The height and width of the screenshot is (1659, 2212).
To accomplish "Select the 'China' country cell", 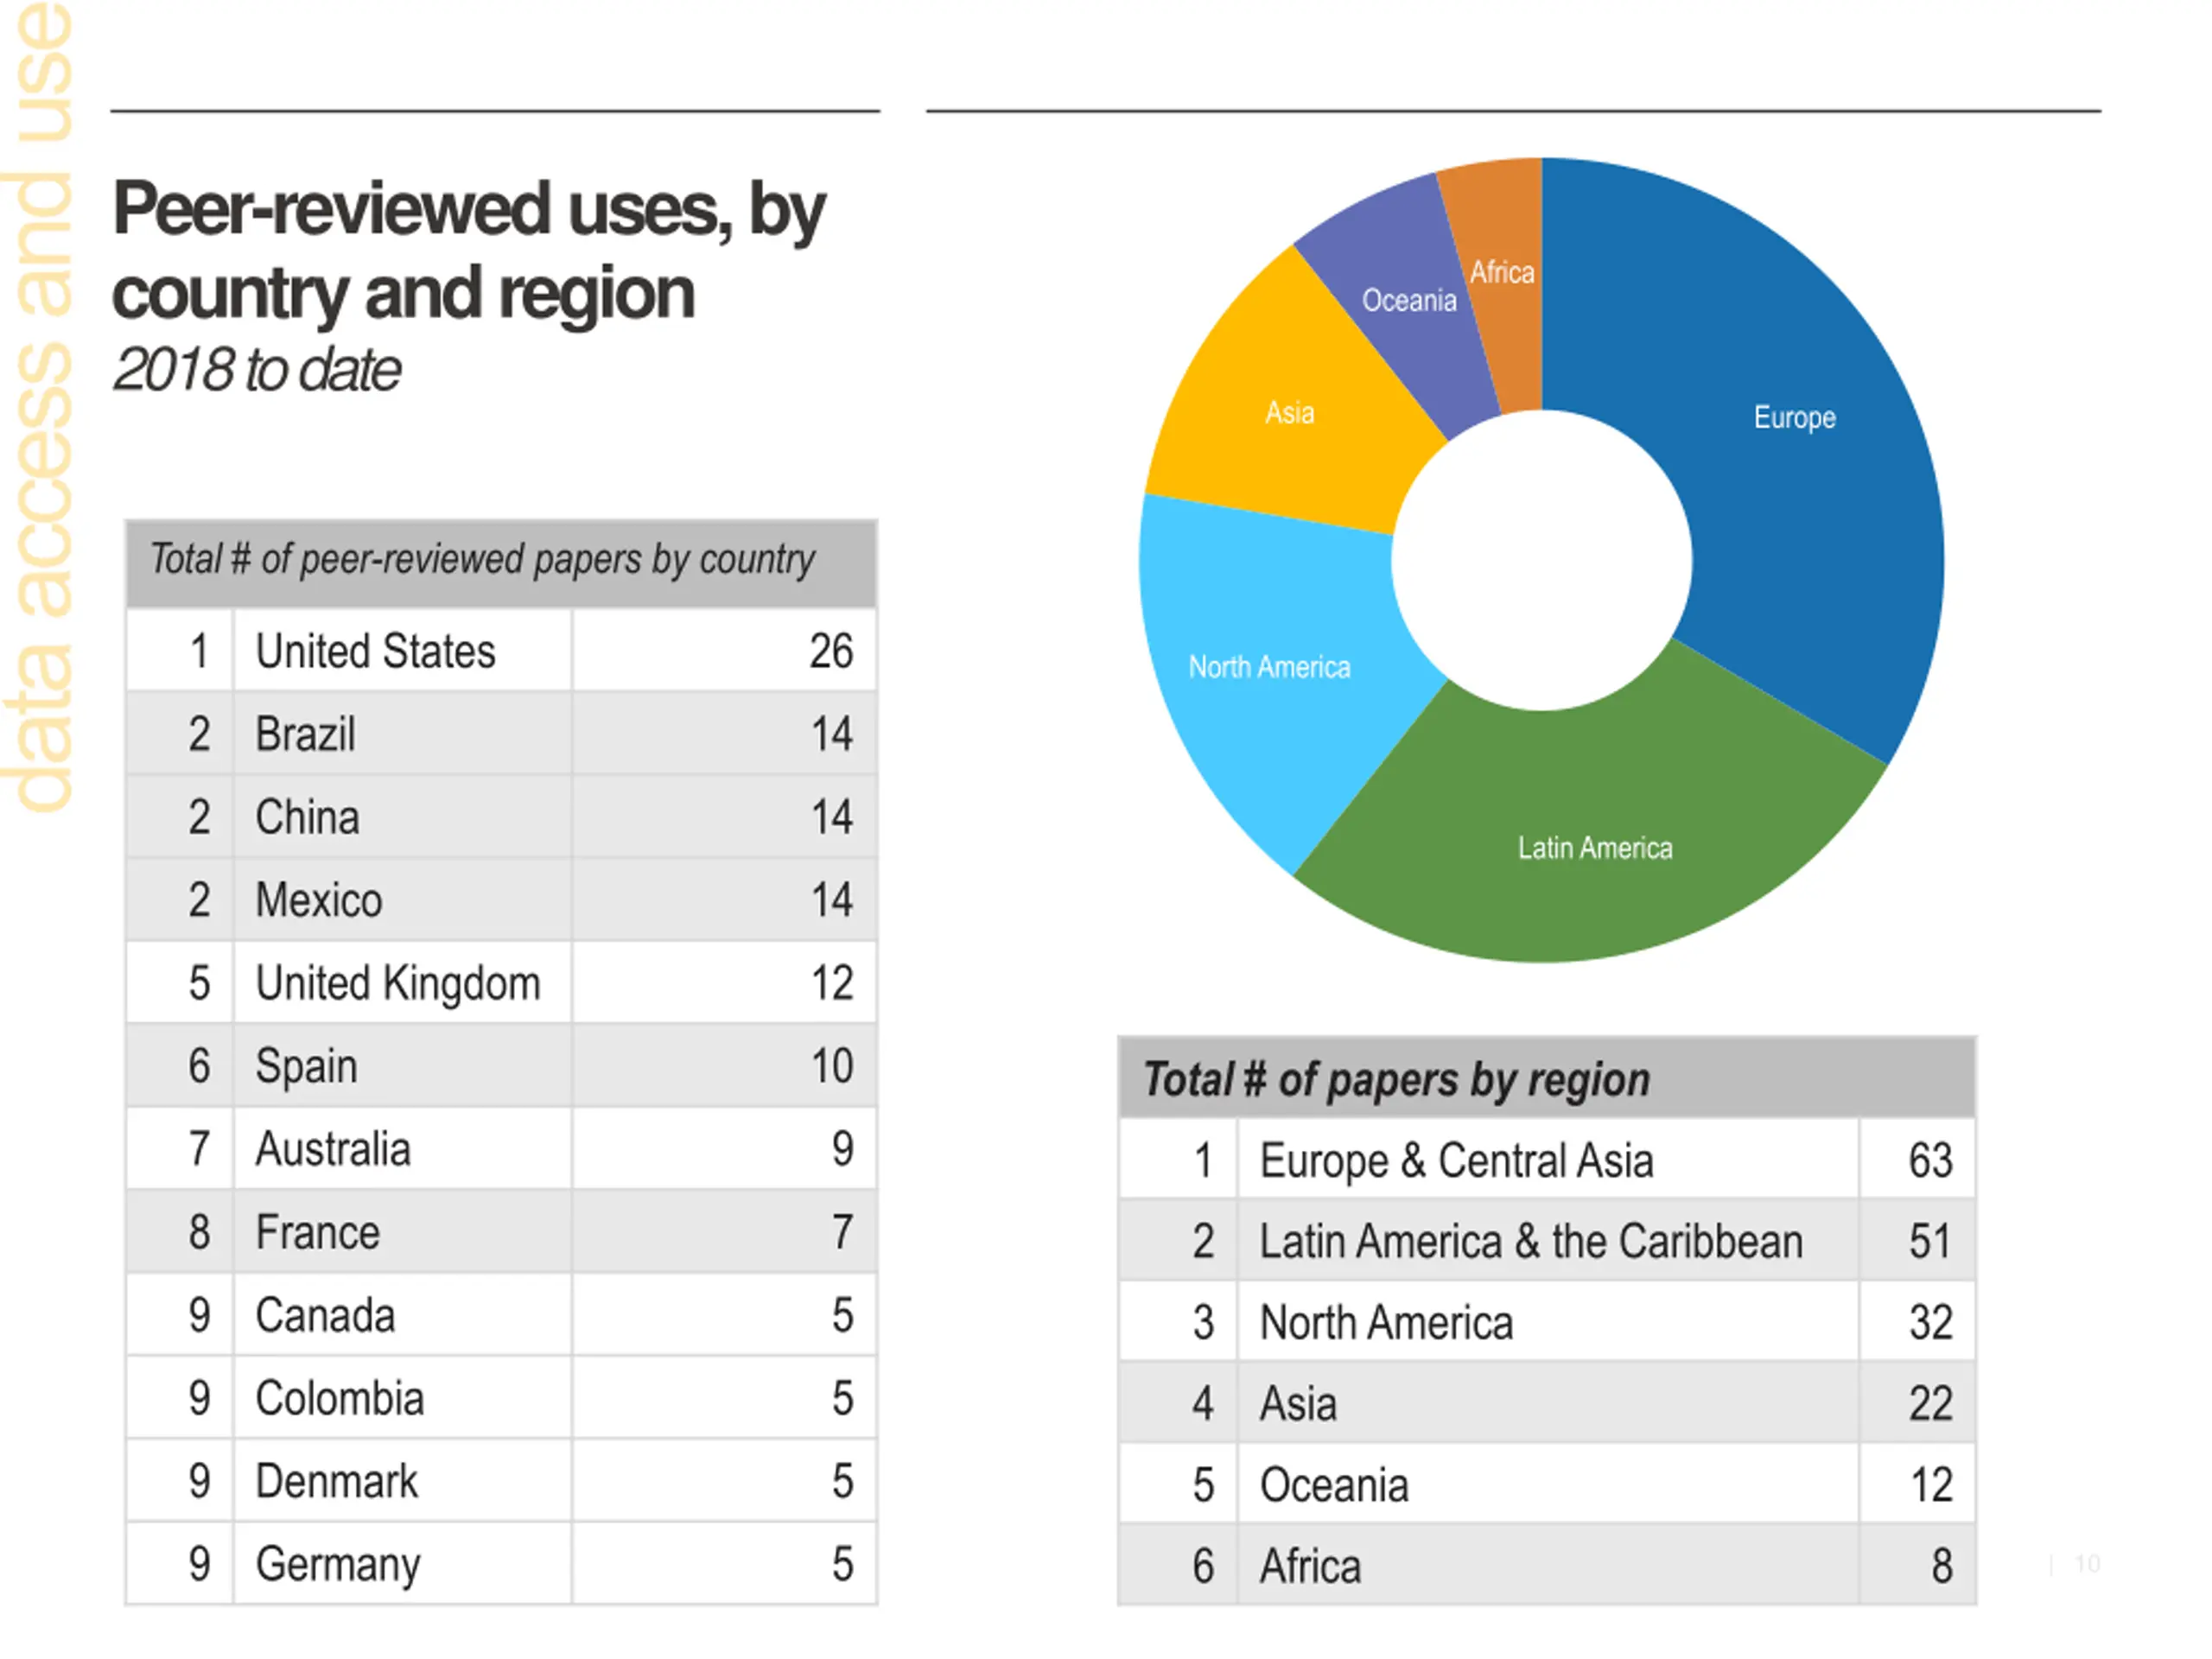I will pos(403,817).
